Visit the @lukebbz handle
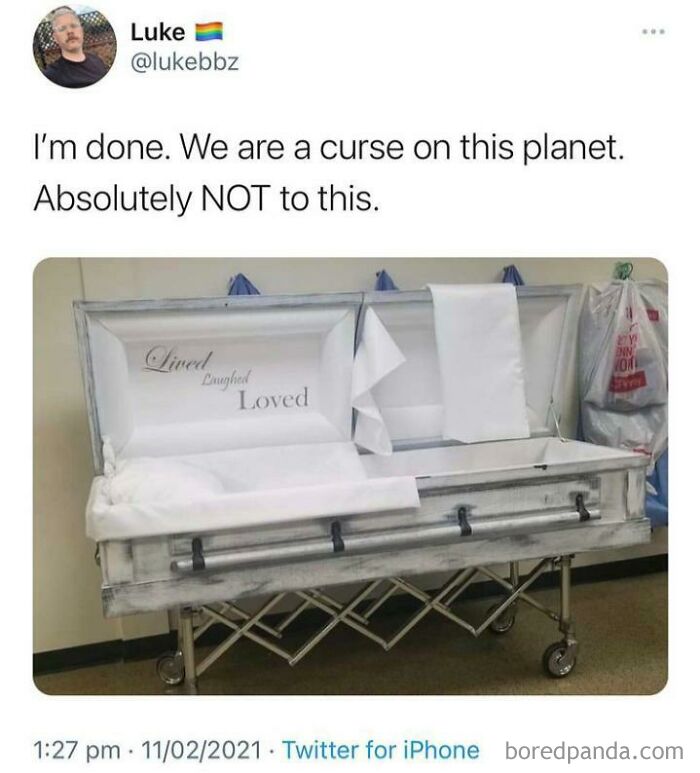700x773 pixels. 184,62
